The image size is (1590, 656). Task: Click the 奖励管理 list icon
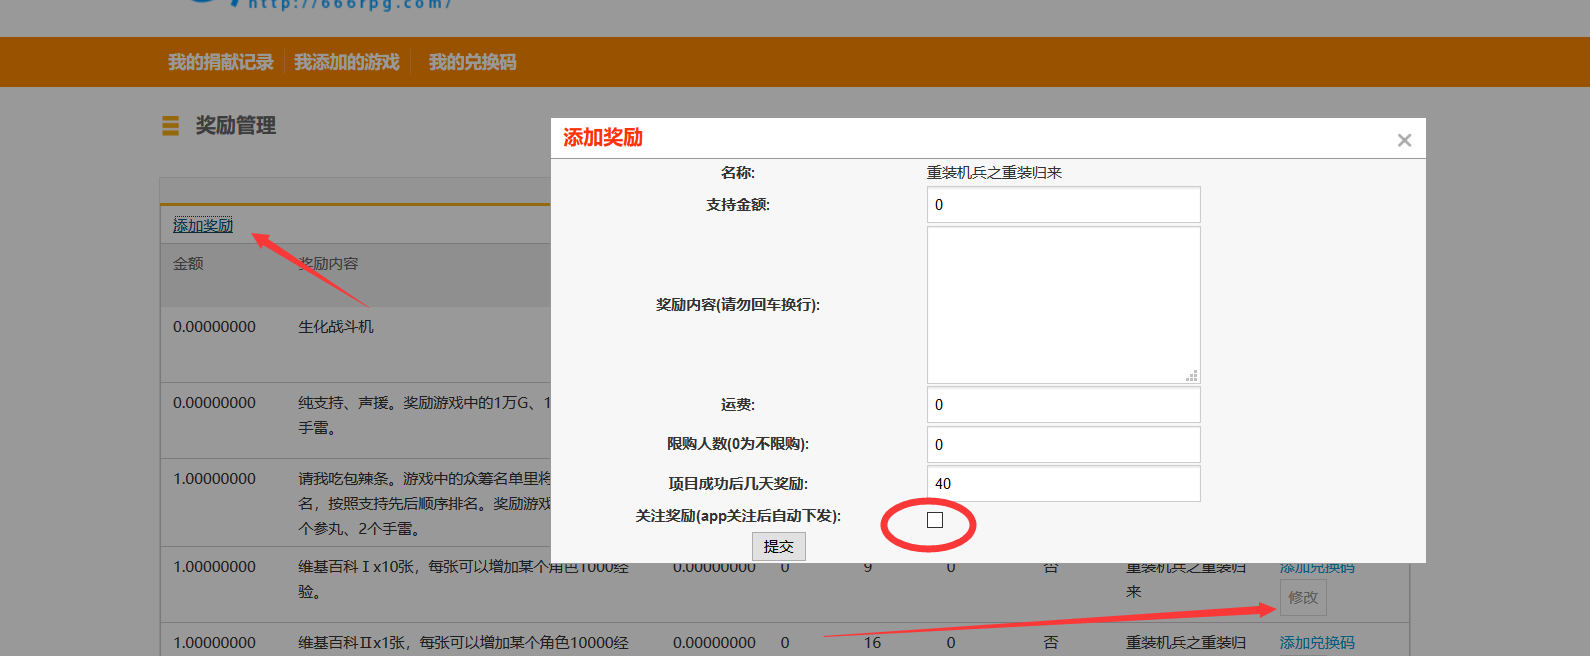[171, 126]
